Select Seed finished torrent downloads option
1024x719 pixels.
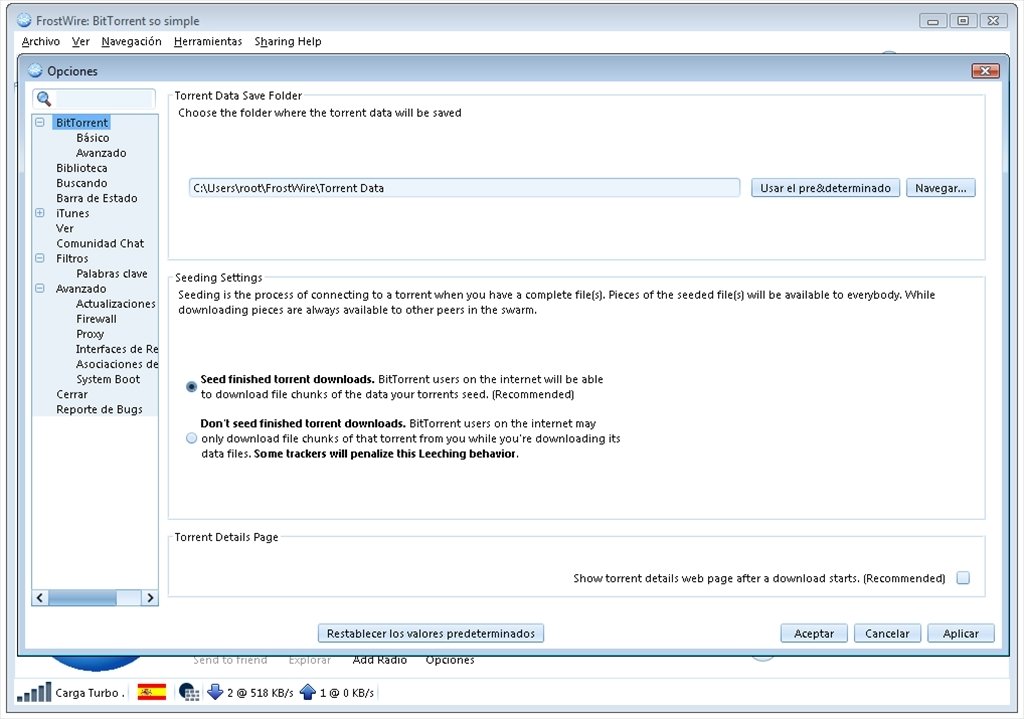point(191,387)
